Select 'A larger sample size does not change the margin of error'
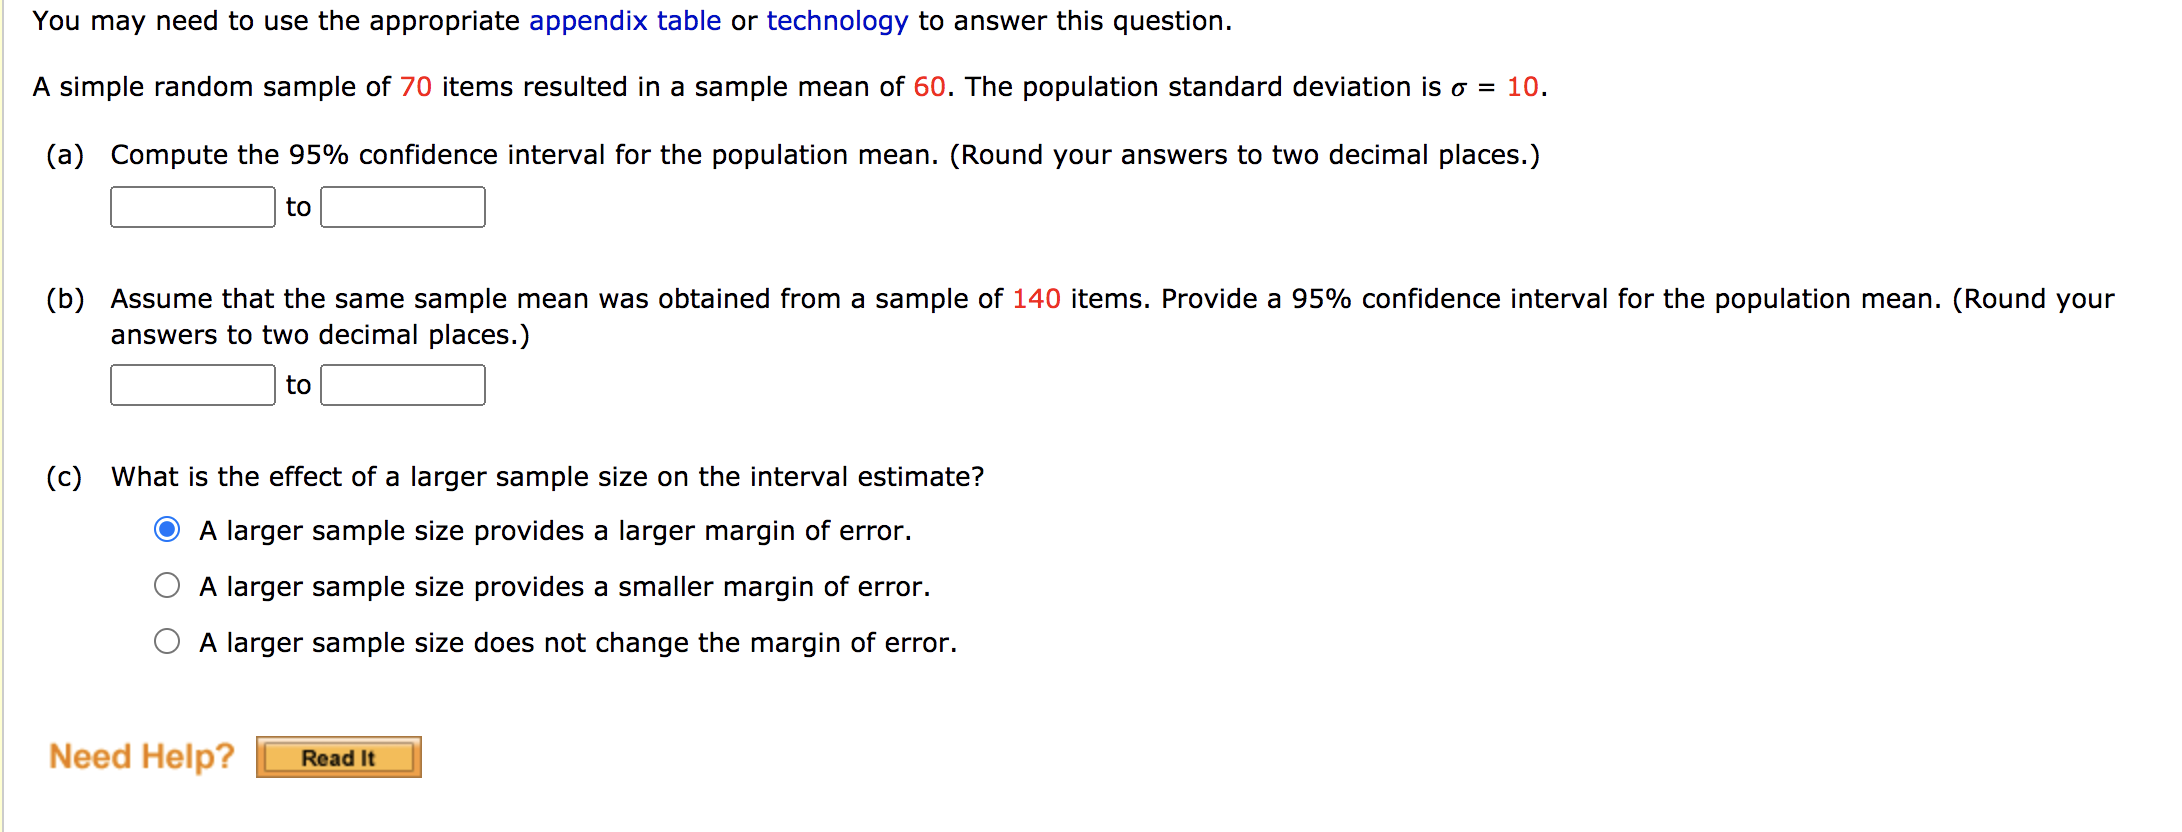 coord(166,641)
